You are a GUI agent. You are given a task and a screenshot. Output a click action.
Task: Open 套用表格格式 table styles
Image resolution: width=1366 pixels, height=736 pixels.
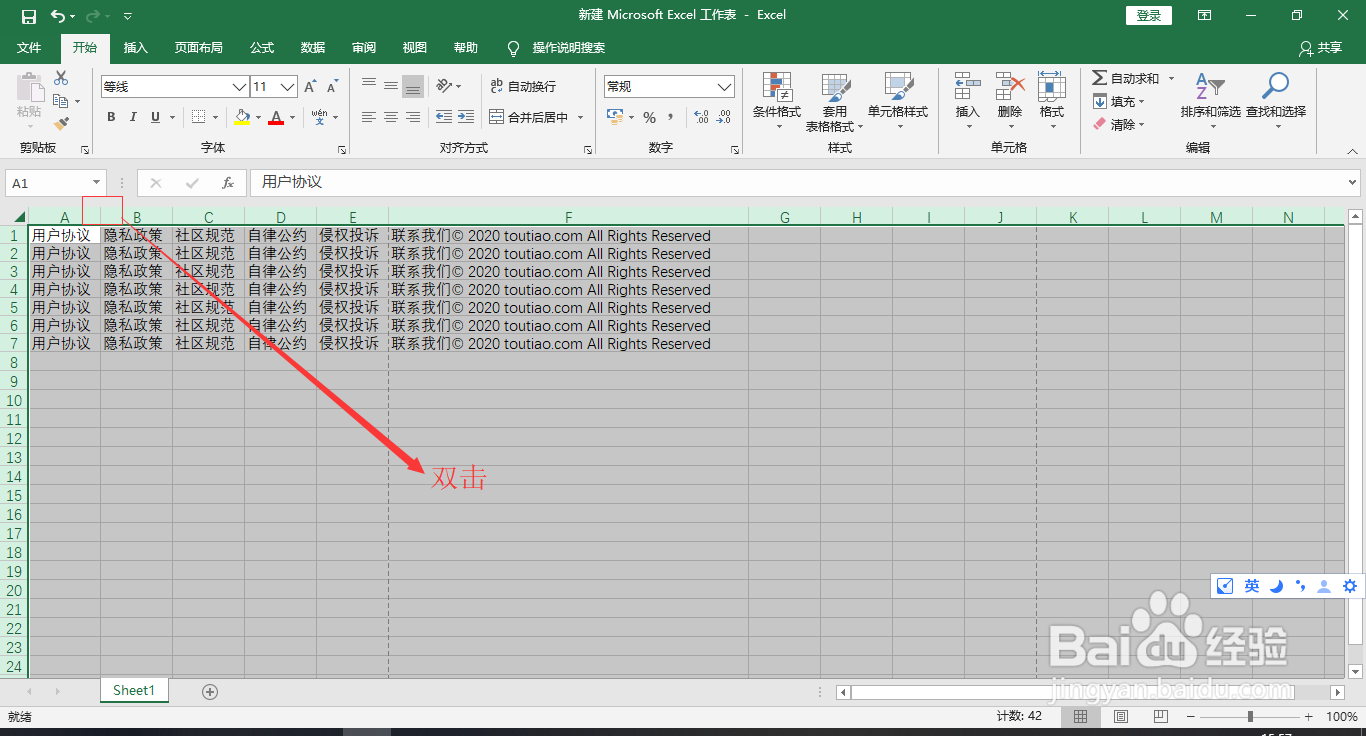pos(835,101)
